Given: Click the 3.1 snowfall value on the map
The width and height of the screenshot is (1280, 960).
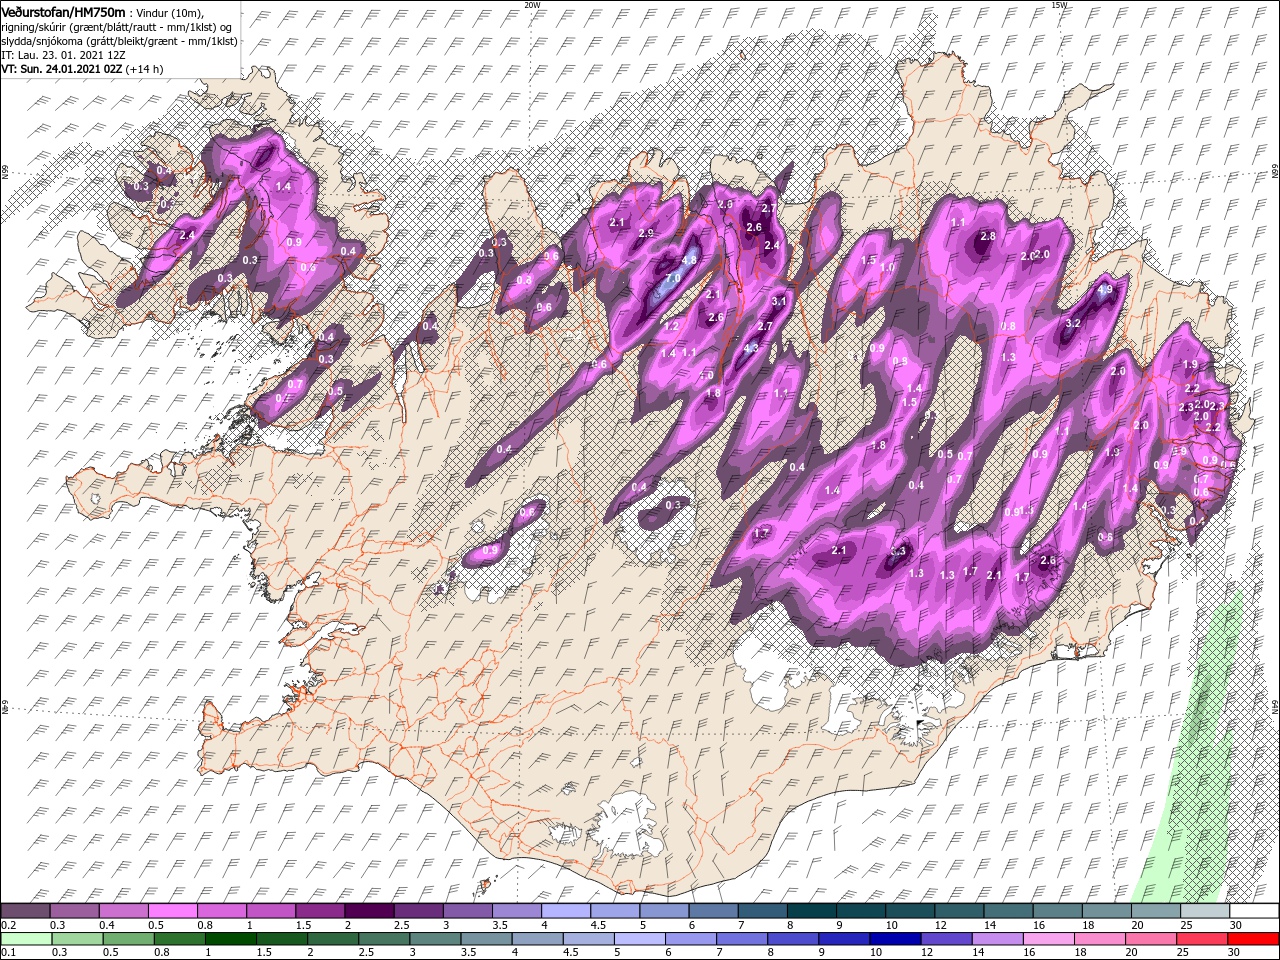Looking at the screenshot, I should (x=781, y=301).
